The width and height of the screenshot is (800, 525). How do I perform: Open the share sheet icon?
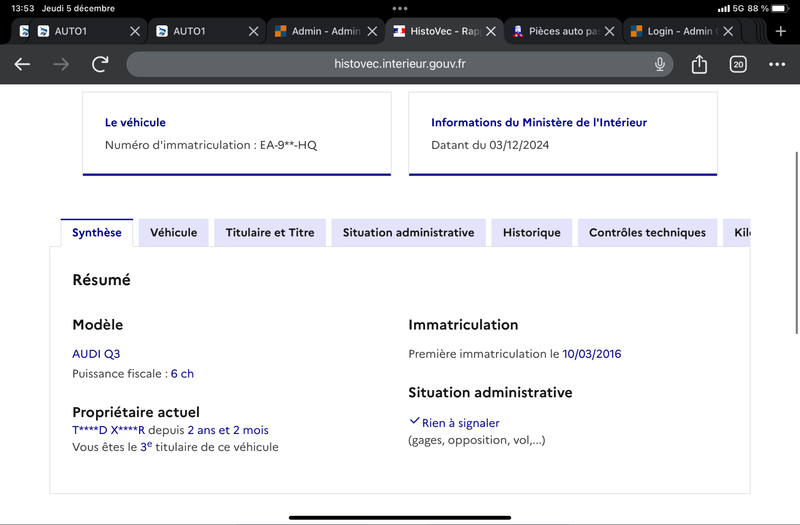pyautogui.click(x=699, y=64)
